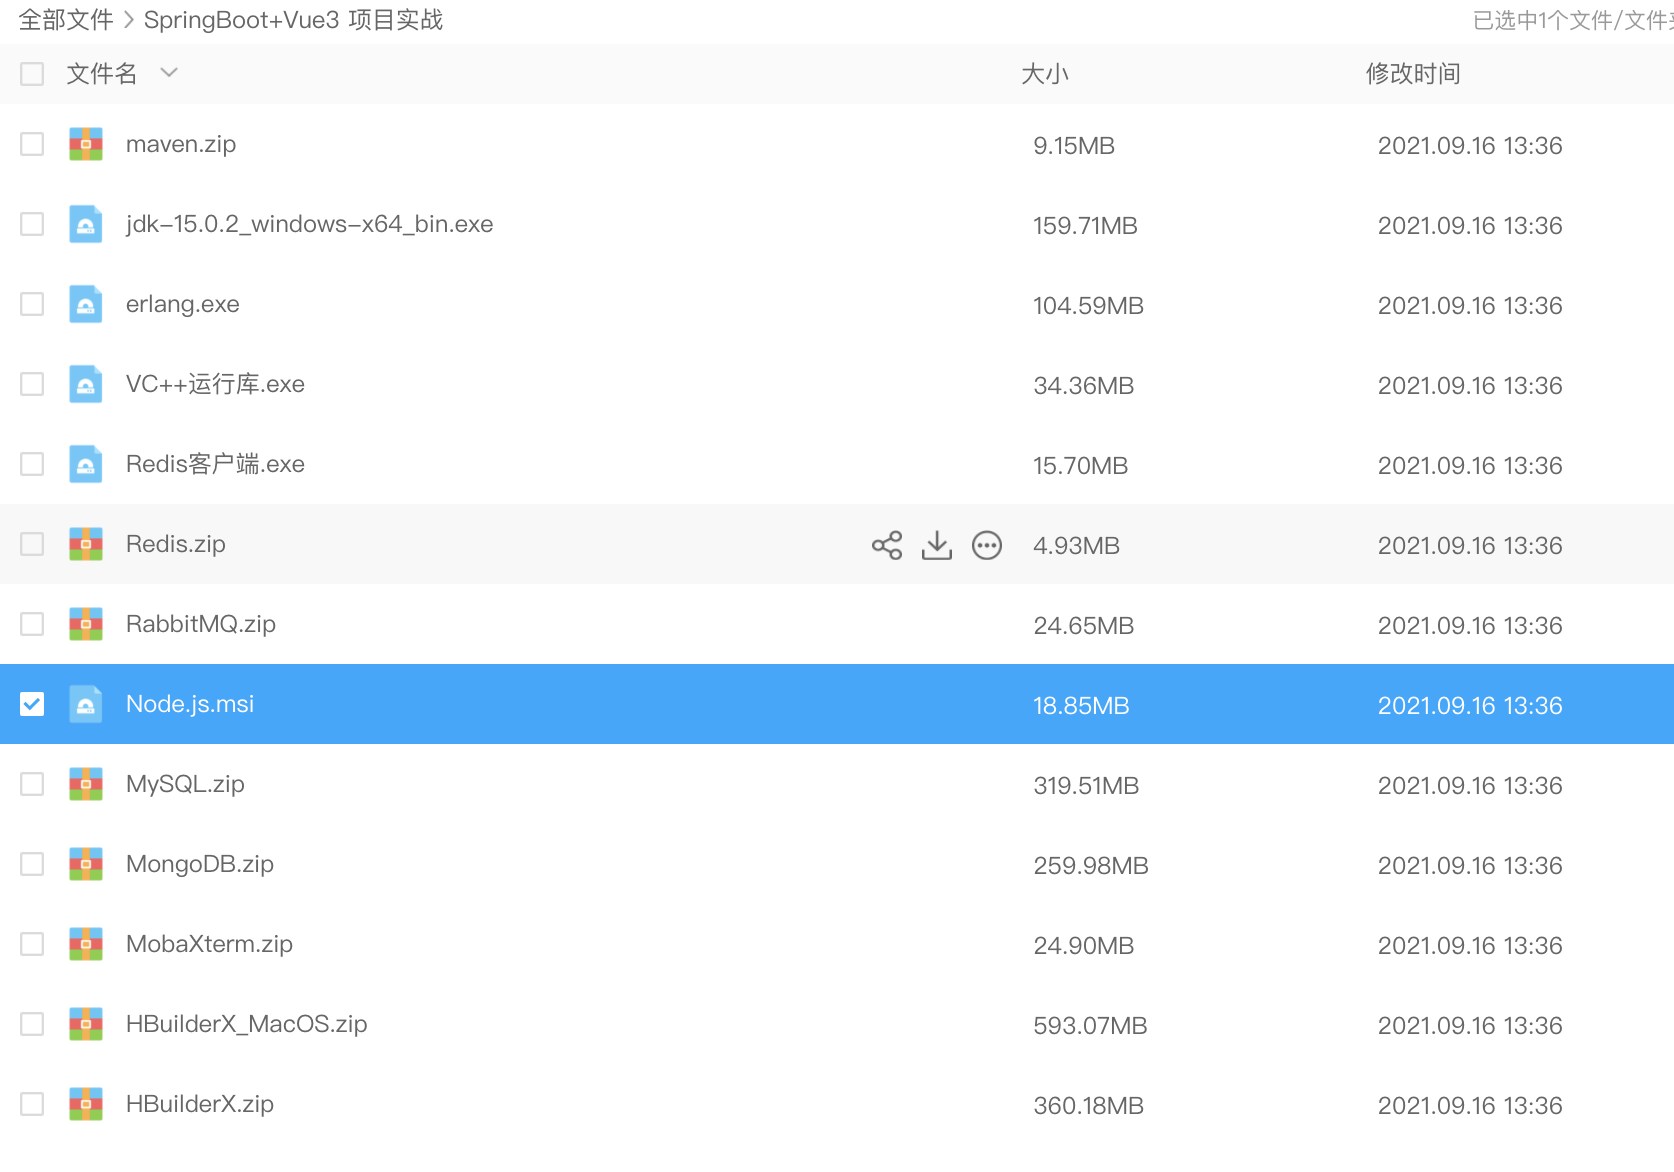Viewport: 1674px width, 1172px height.
Task: Click the RabbitMQ.zip archive icon
Action: point(86,624)
